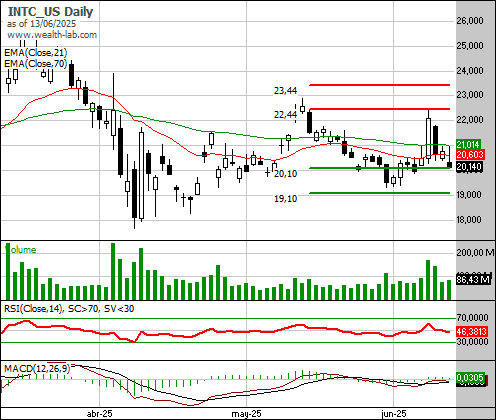Click the 86,43 M volume value tag

tap(474, 279)
